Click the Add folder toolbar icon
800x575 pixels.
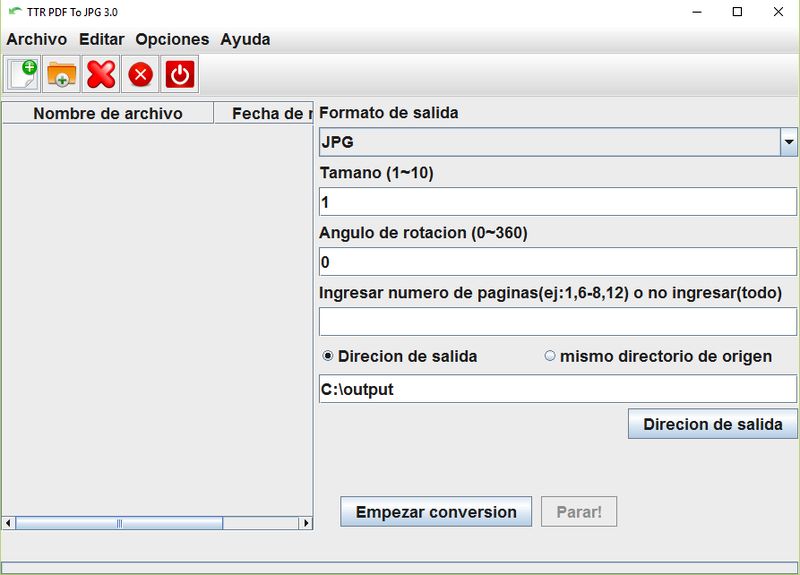tap(62, 74)
